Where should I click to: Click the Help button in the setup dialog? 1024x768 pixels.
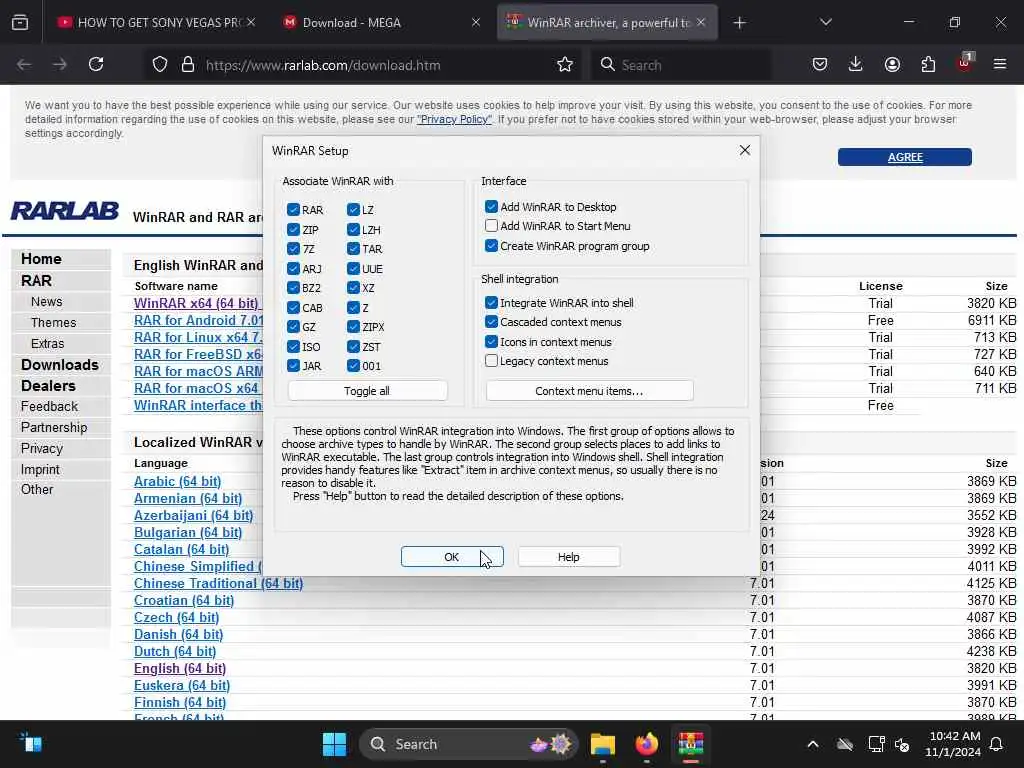568,556
